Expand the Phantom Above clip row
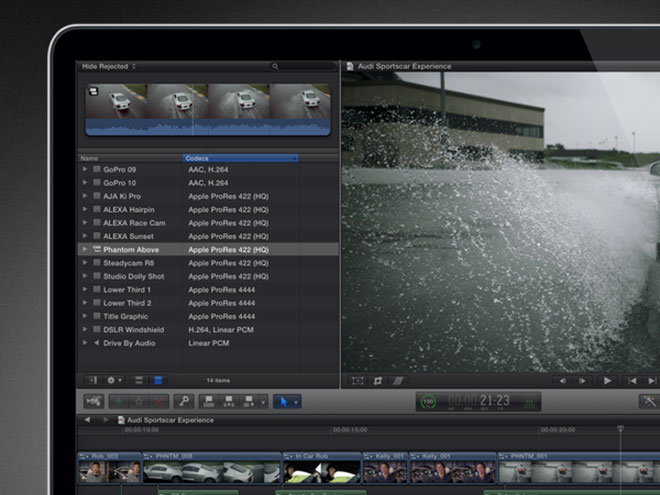660x495 pixels. 85,249
